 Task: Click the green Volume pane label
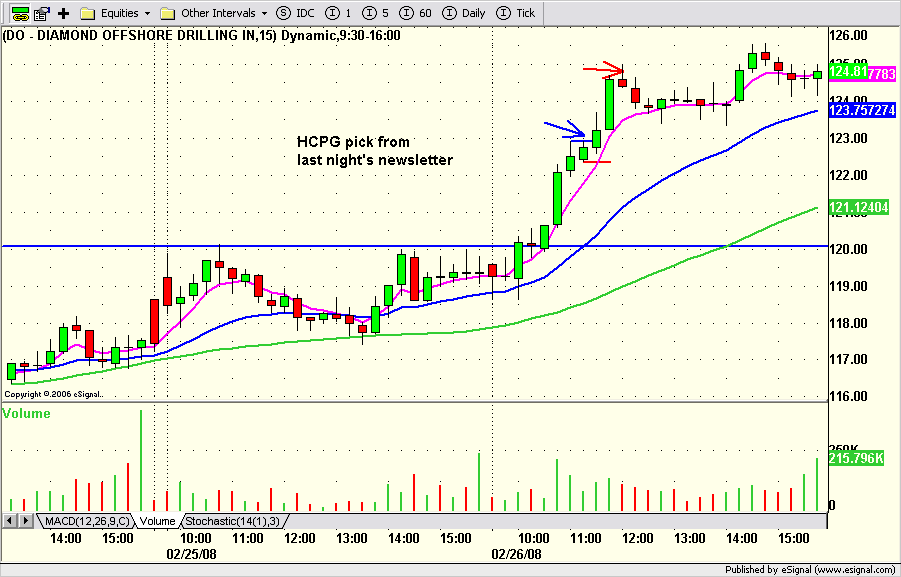coord(26,413)
